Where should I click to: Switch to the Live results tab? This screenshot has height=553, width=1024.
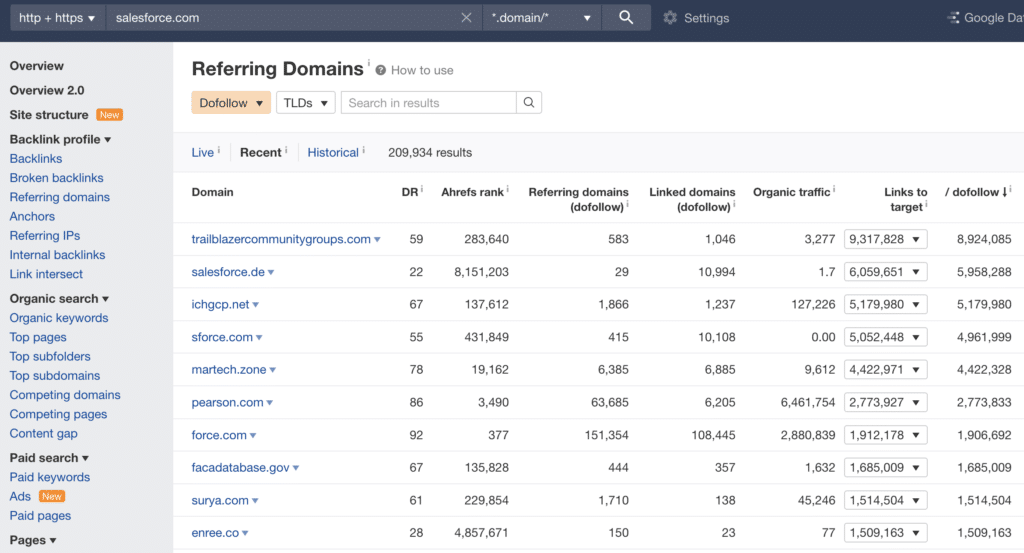coord(203,153)
